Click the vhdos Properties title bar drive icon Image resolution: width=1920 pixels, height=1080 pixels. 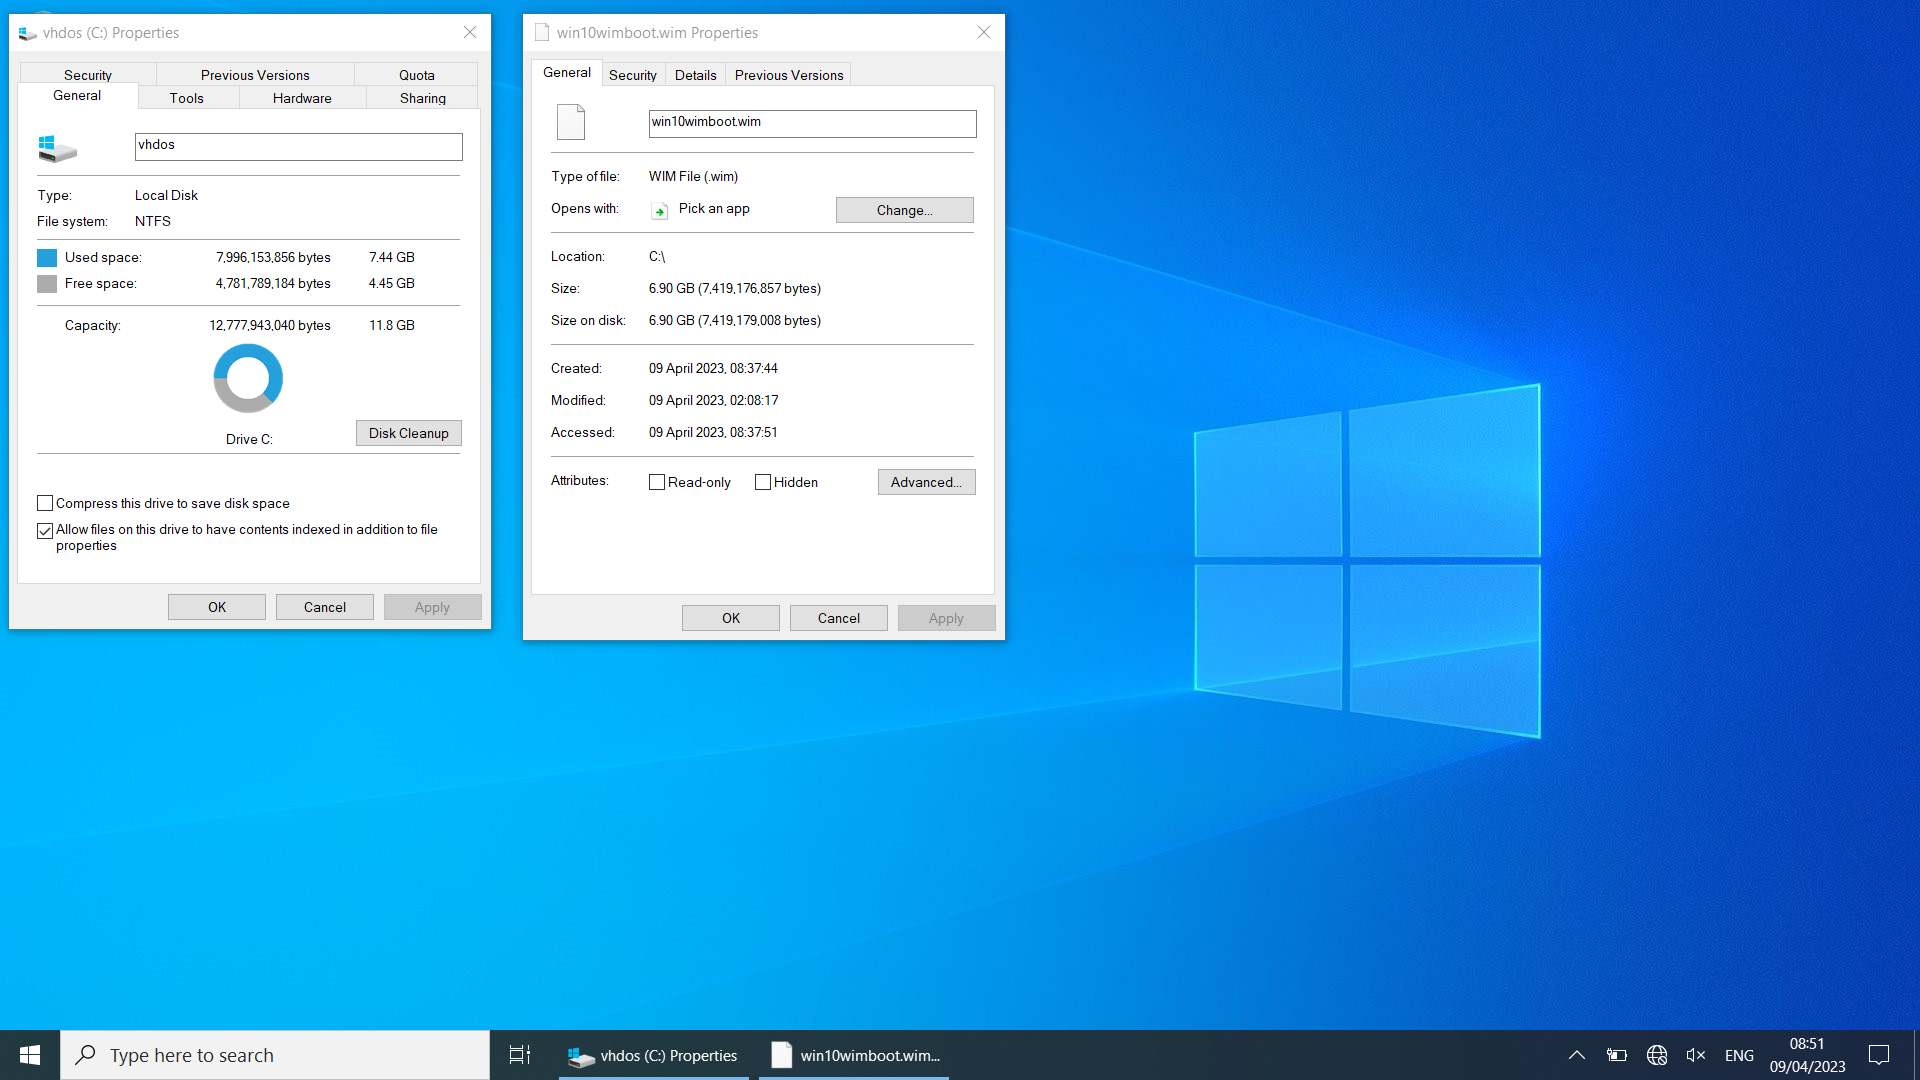point(28,33)
